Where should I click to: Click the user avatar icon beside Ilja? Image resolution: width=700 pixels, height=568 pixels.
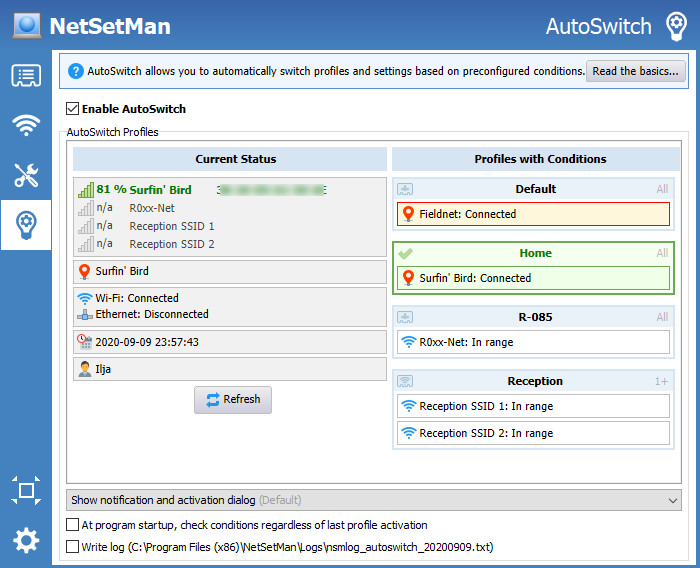click(84, 369)
